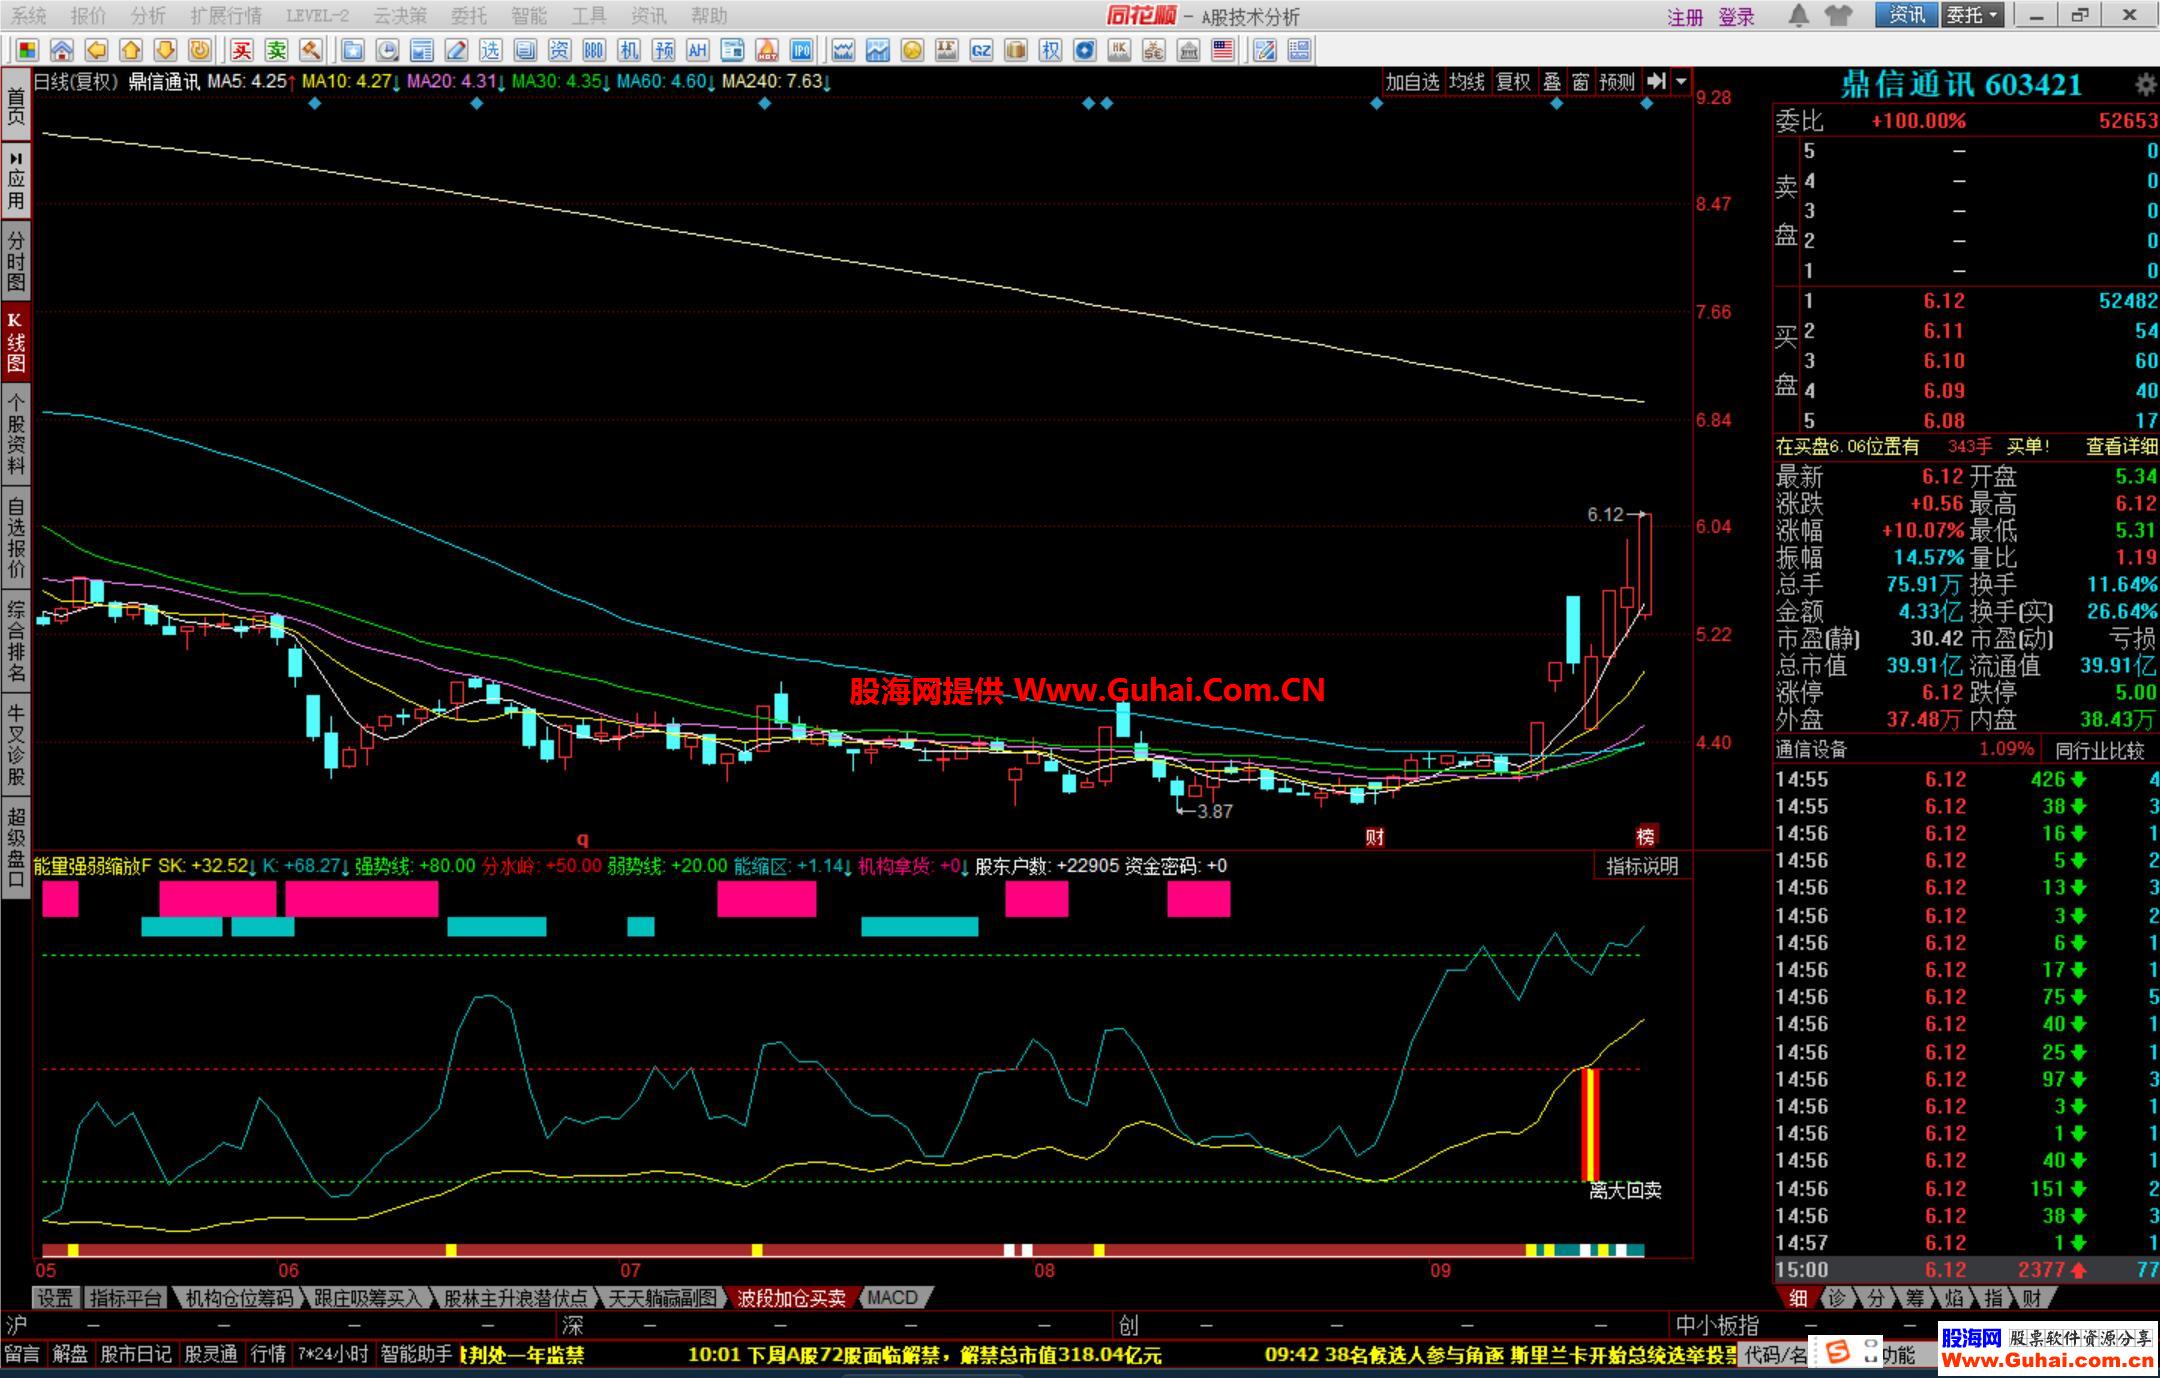The width and height of the screenshot is (2160, 1378).
Task: Open the 系统 menu
Action: [29, 16]
